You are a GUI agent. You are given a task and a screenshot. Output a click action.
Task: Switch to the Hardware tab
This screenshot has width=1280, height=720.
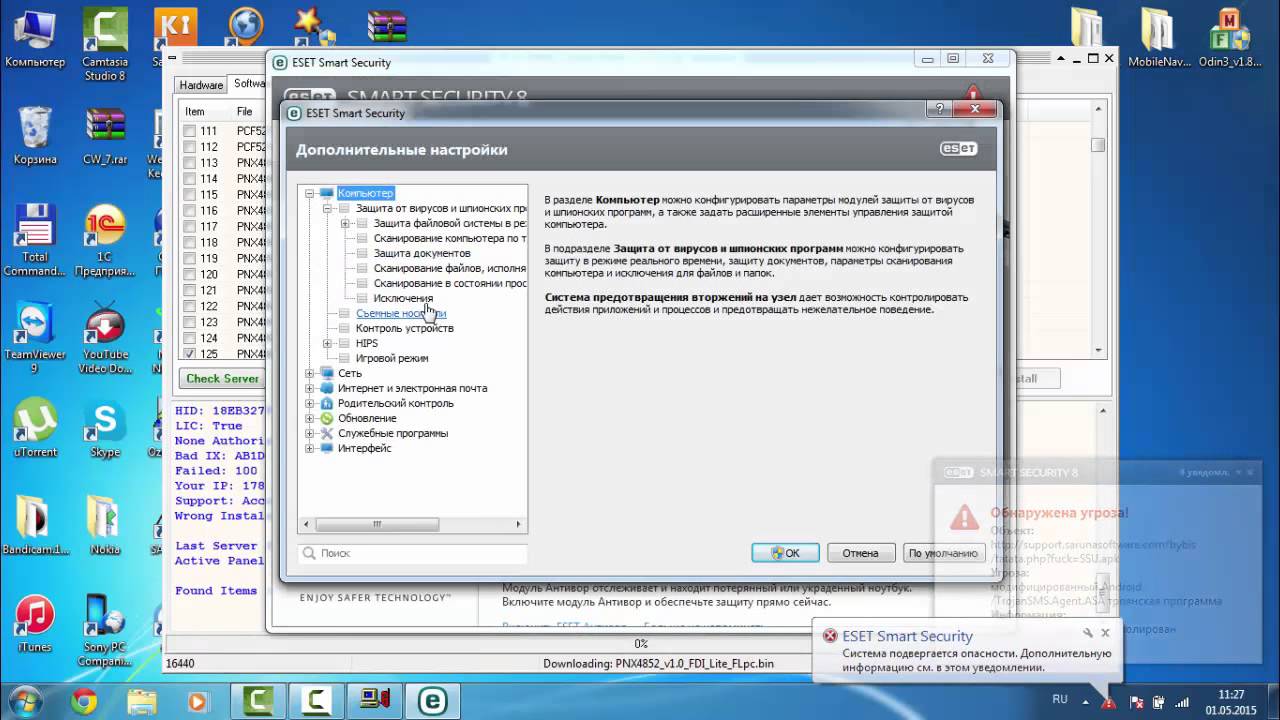(x=201, y=85)
